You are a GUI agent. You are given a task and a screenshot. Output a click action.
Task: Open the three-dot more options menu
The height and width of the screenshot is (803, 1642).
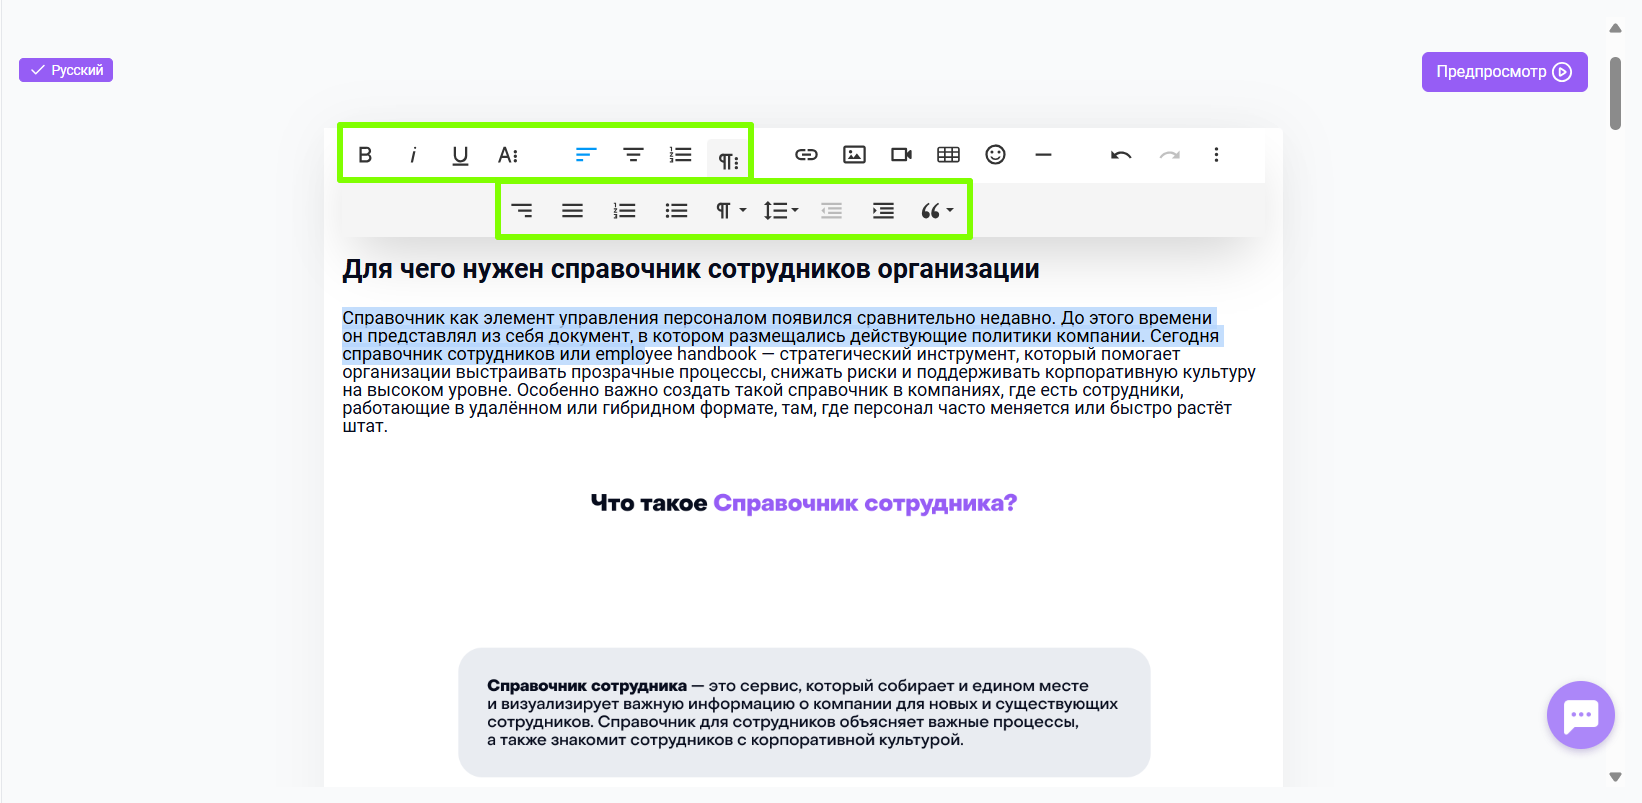pyautogui.click(x=1216, y=155)
